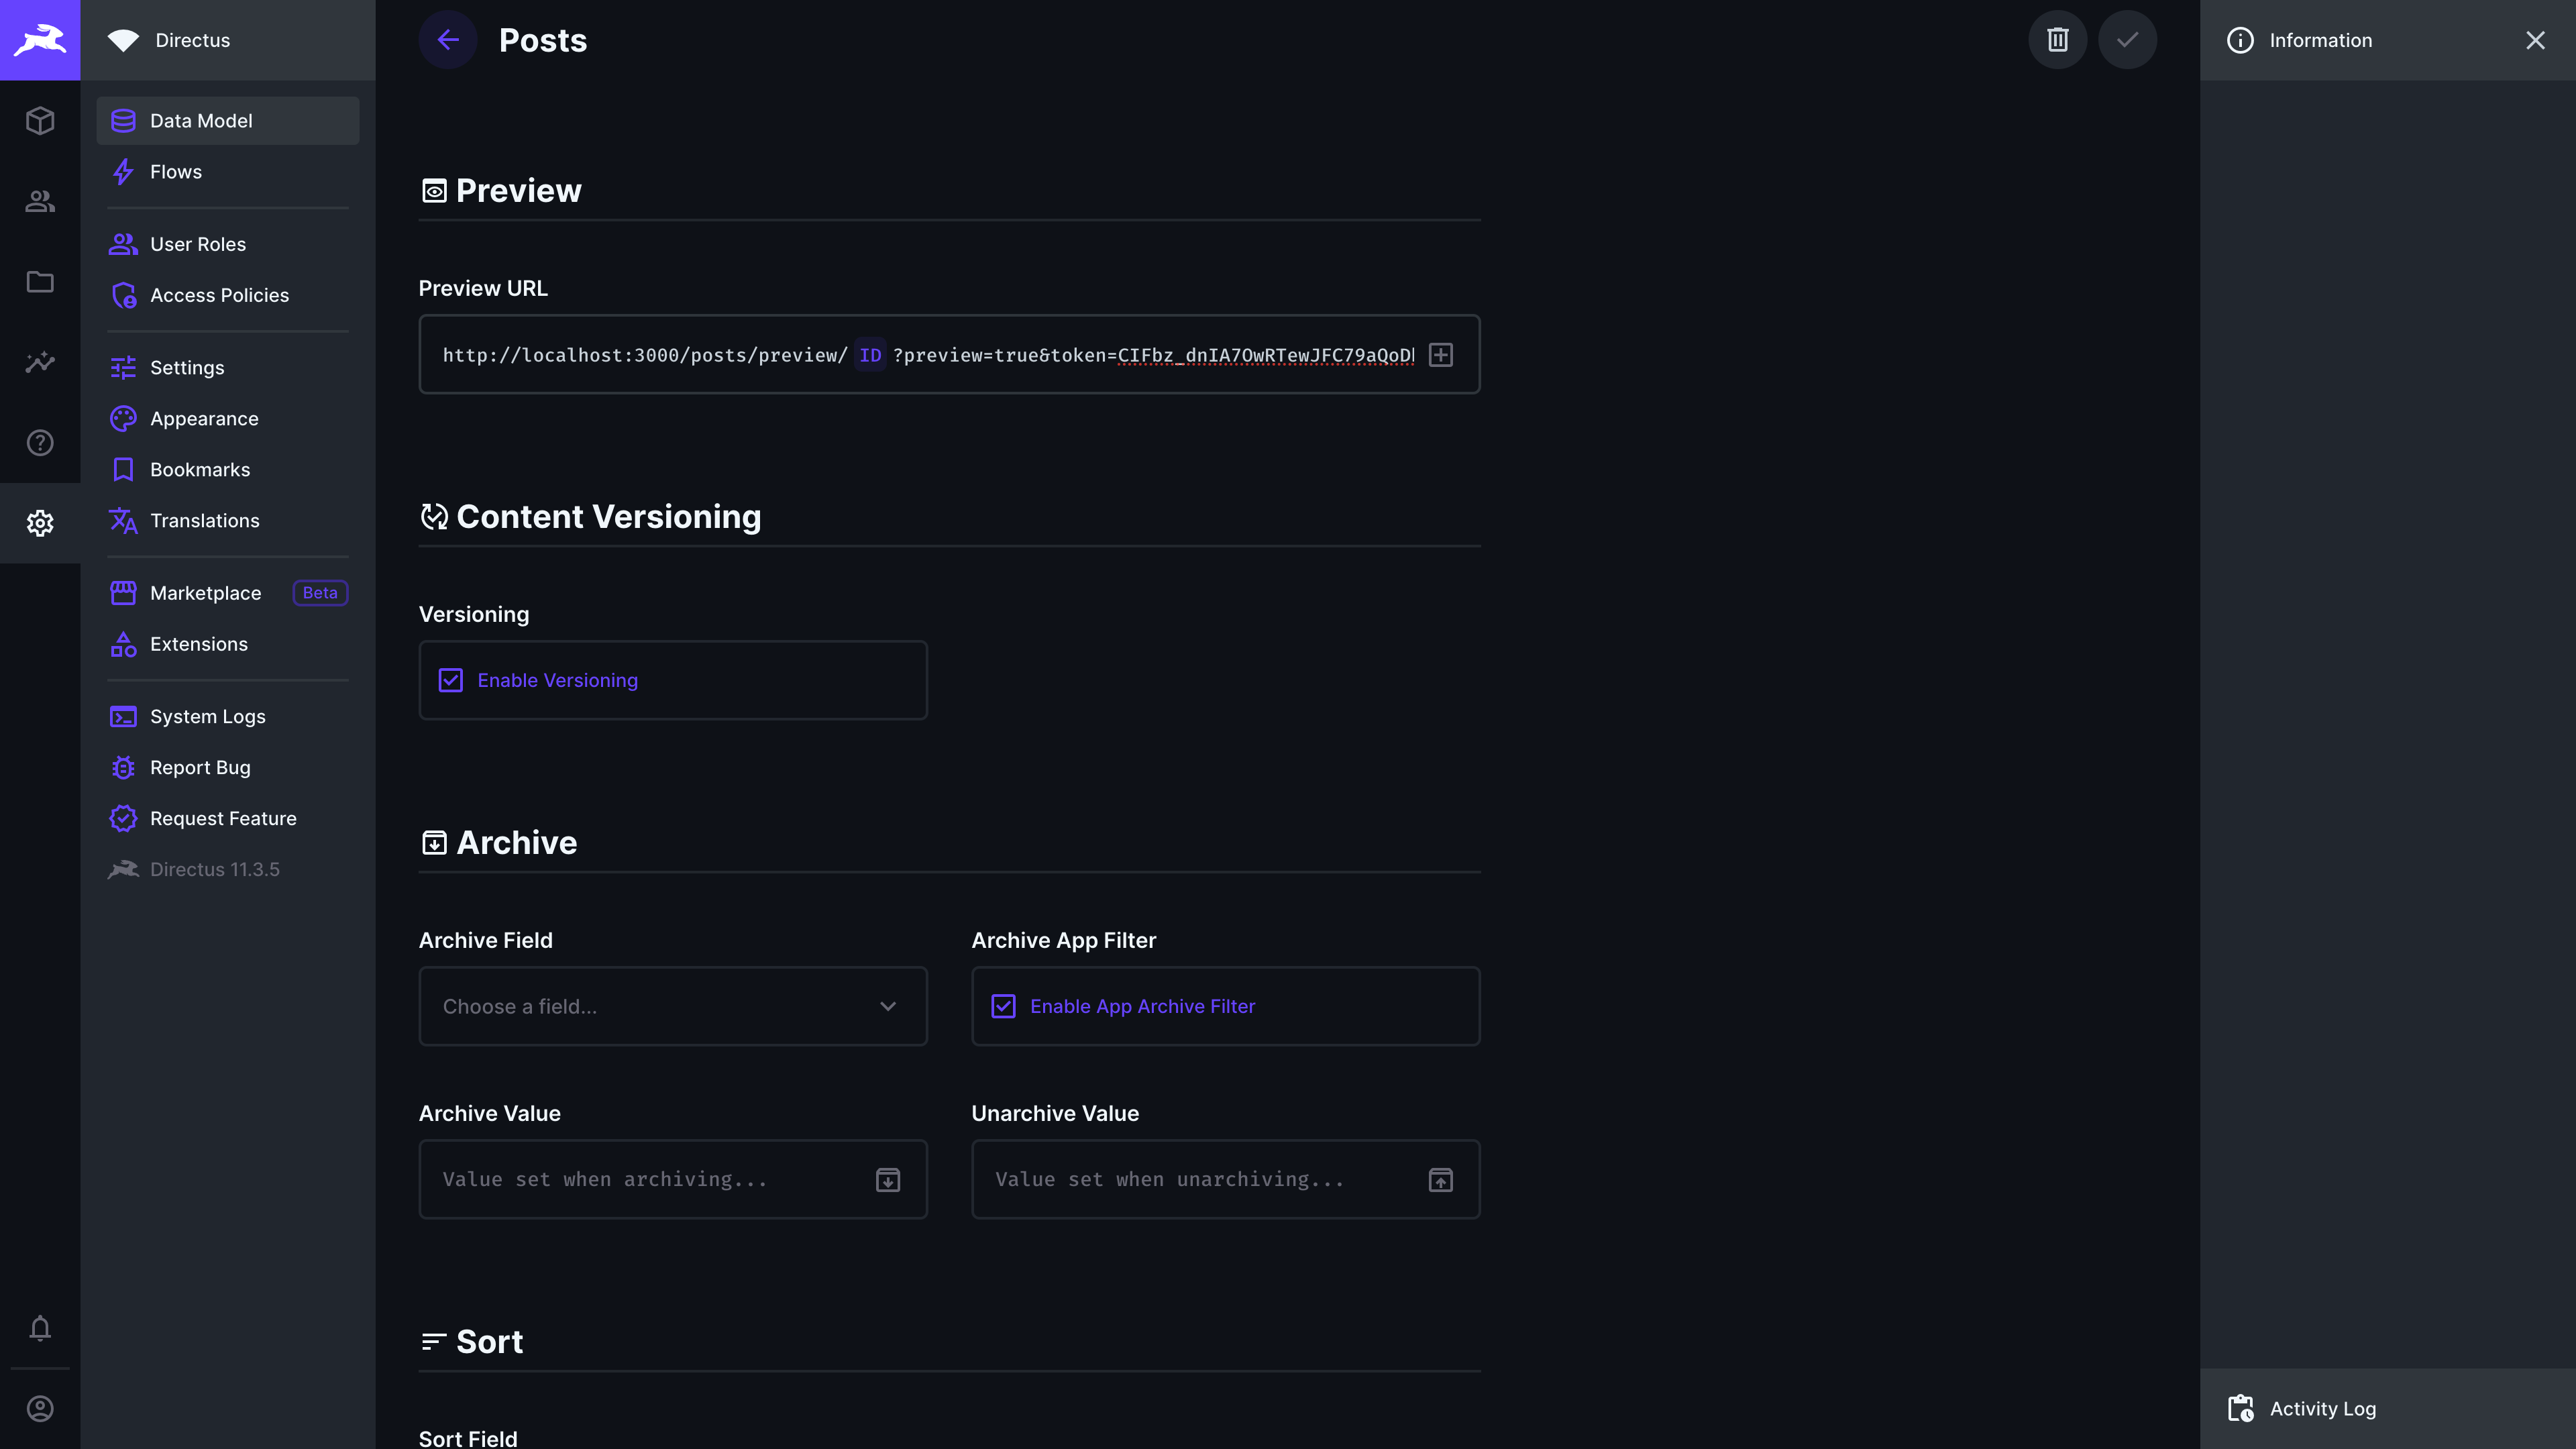Open the Content module from module bar
The height and width of the screenshot is (1449, 2576).
[x=40, y=120]
